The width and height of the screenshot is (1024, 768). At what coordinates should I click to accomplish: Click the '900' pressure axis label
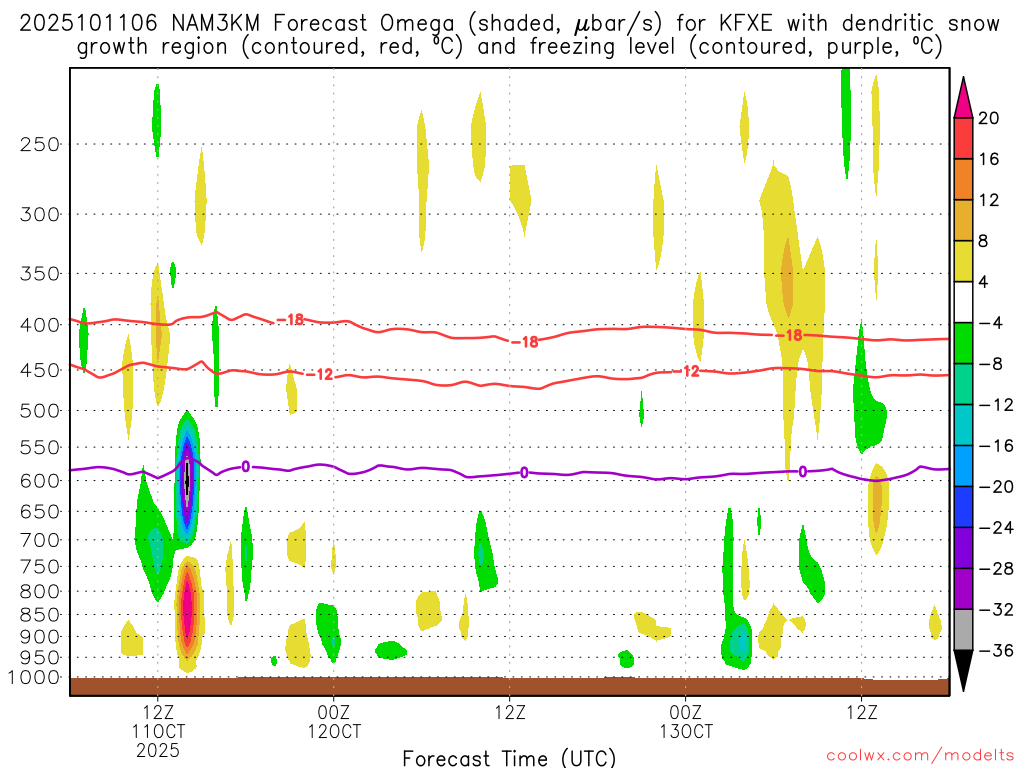click(x=40, y=637)
